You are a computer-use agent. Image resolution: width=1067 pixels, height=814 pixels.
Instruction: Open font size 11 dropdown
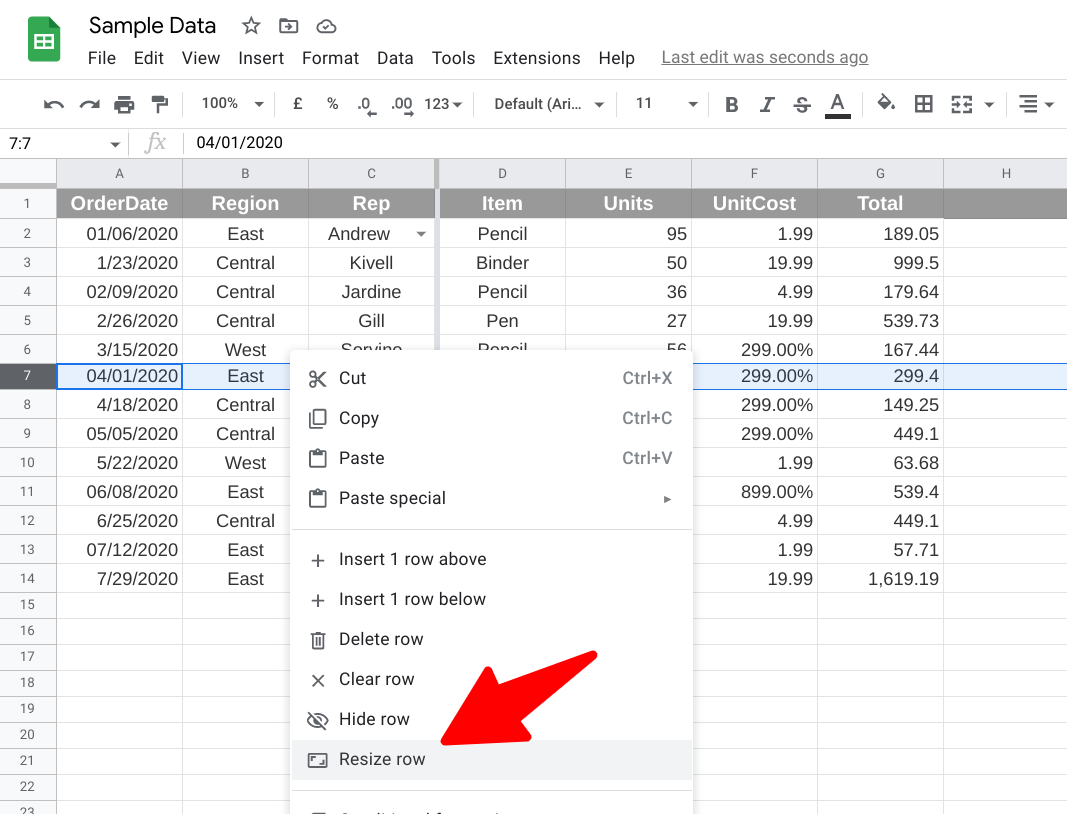click(666, 103)
